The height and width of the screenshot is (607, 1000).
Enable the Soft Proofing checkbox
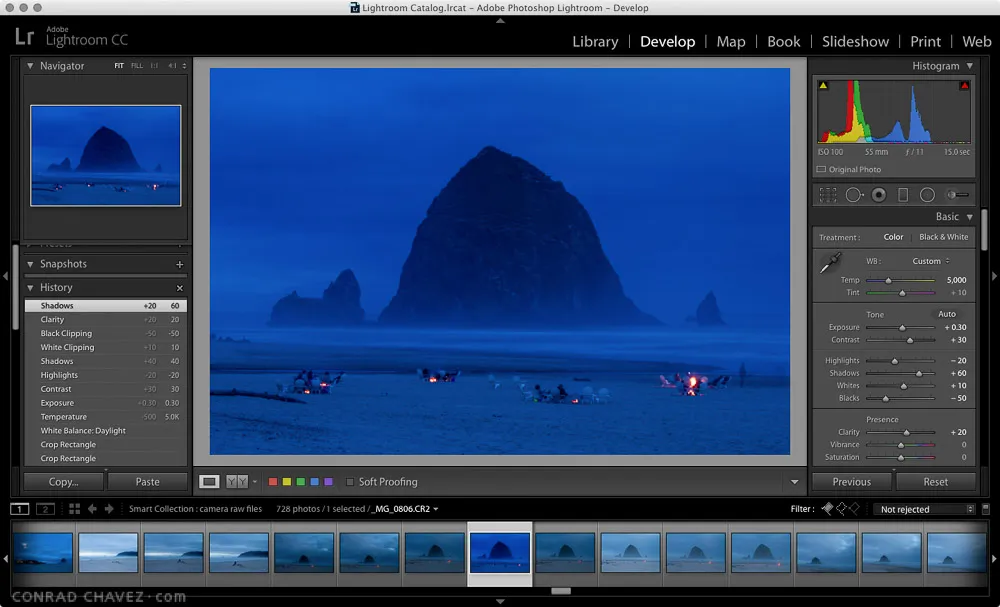[350, 482]
